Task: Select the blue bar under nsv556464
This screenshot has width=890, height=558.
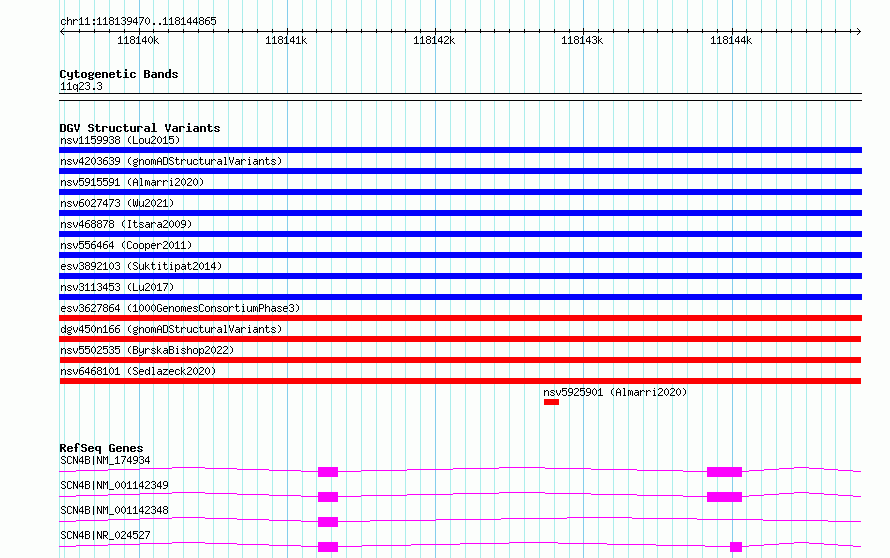Action: [460, 255]
